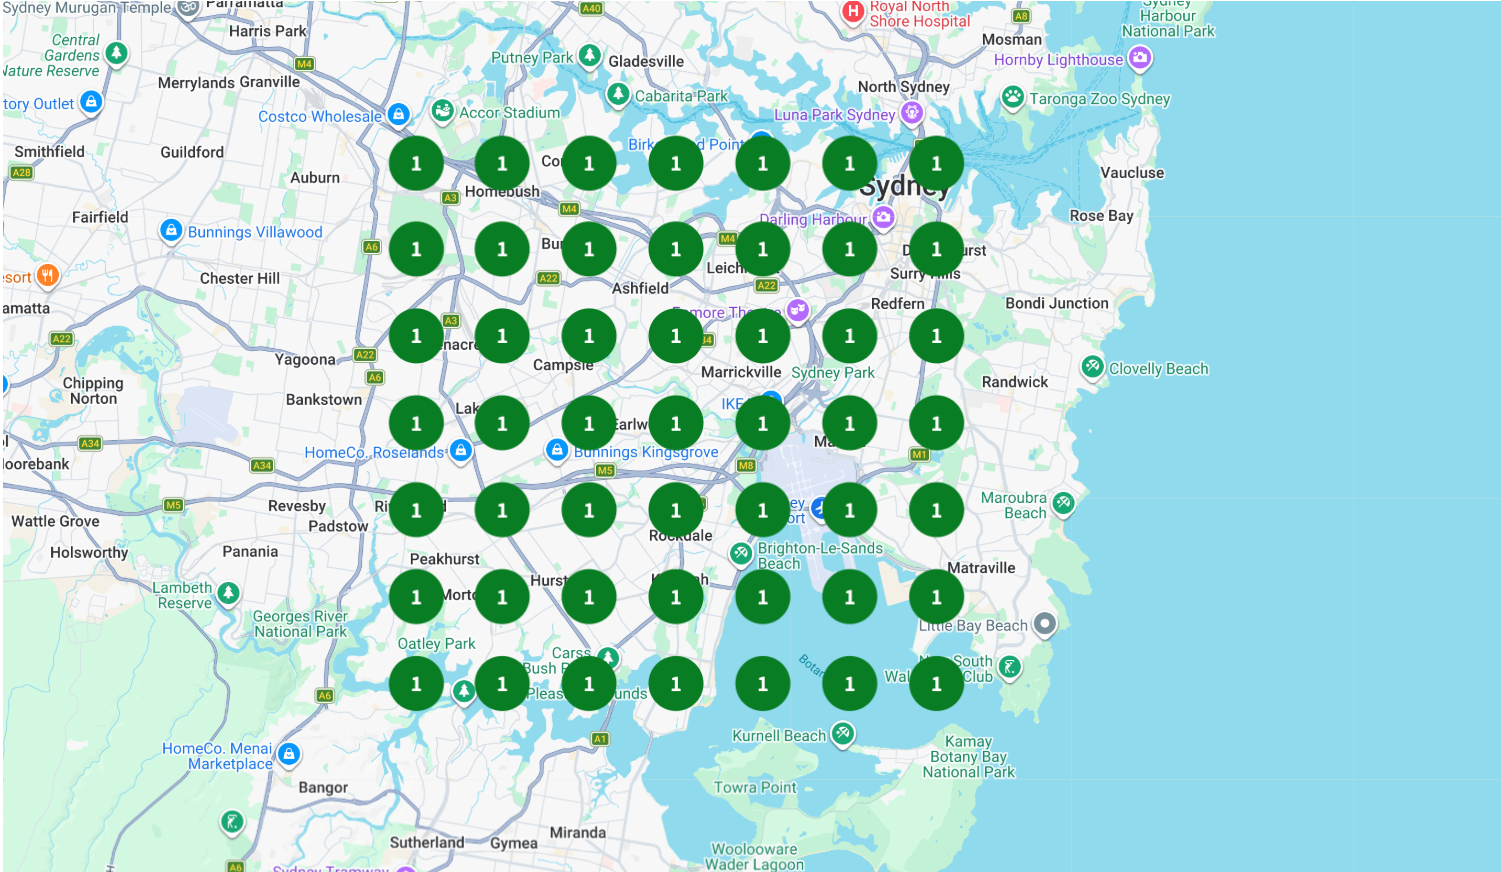Select the Darling Harbour camera icon

883,217
